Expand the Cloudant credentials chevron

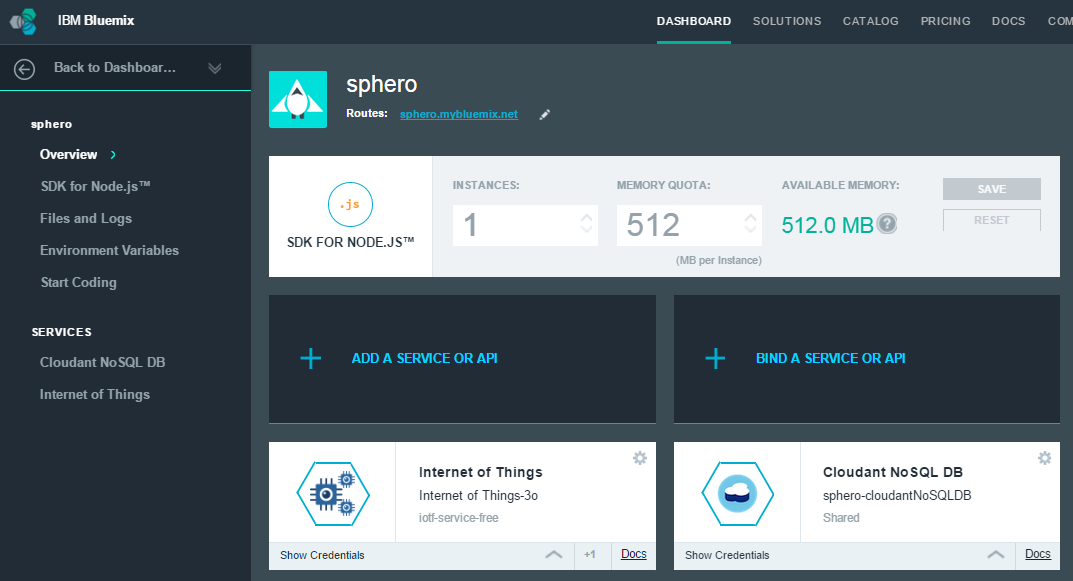996,554
